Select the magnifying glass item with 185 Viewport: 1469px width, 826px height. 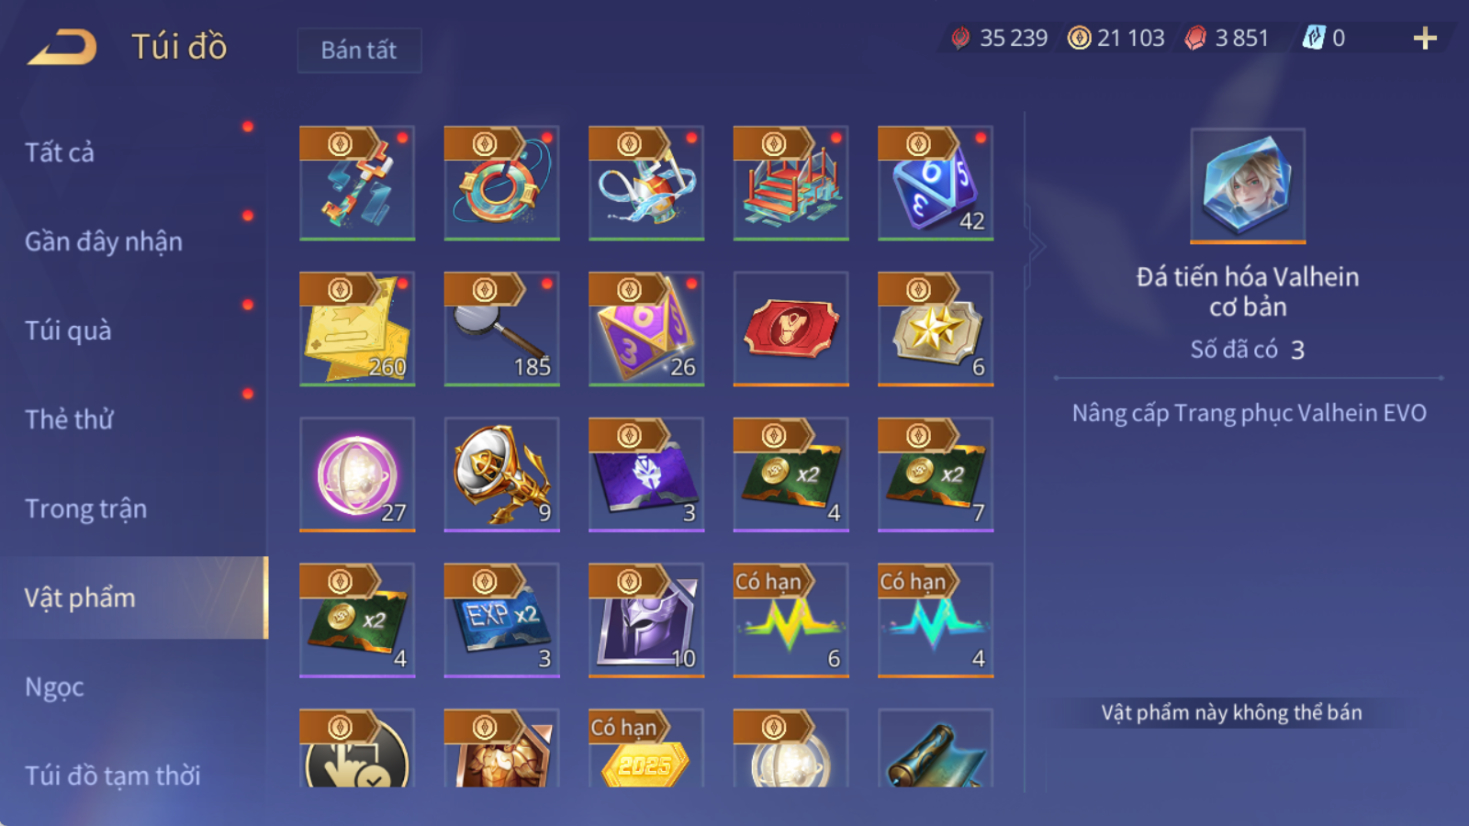(x=502, y=329)
